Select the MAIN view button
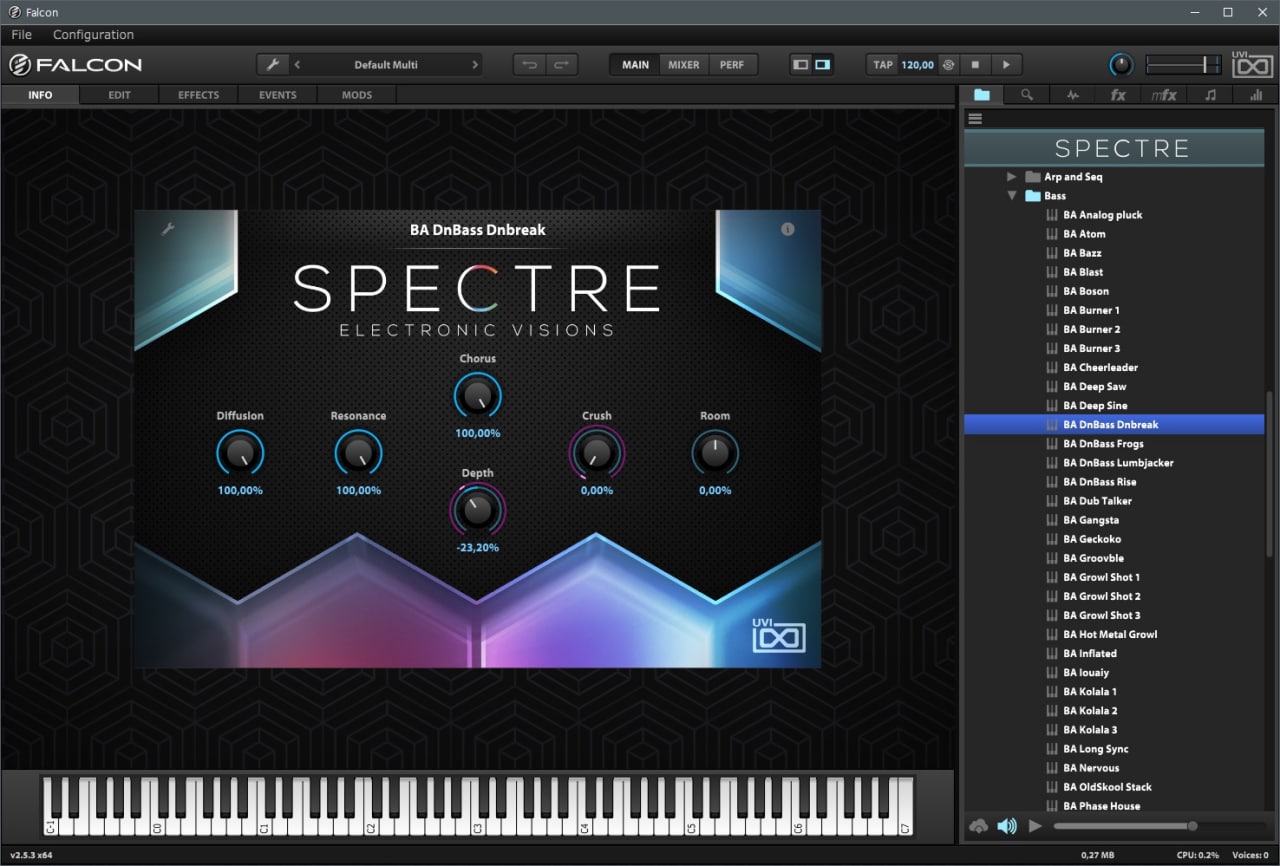 pyautogui.click(x=635, y=65)
